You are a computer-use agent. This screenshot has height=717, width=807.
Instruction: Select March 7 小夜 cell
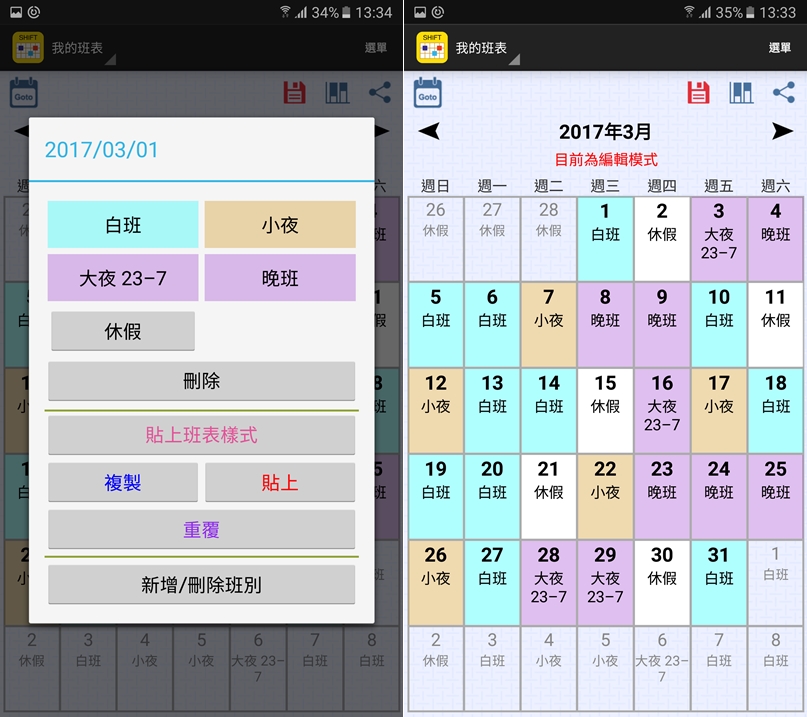(x=549, y=325)
